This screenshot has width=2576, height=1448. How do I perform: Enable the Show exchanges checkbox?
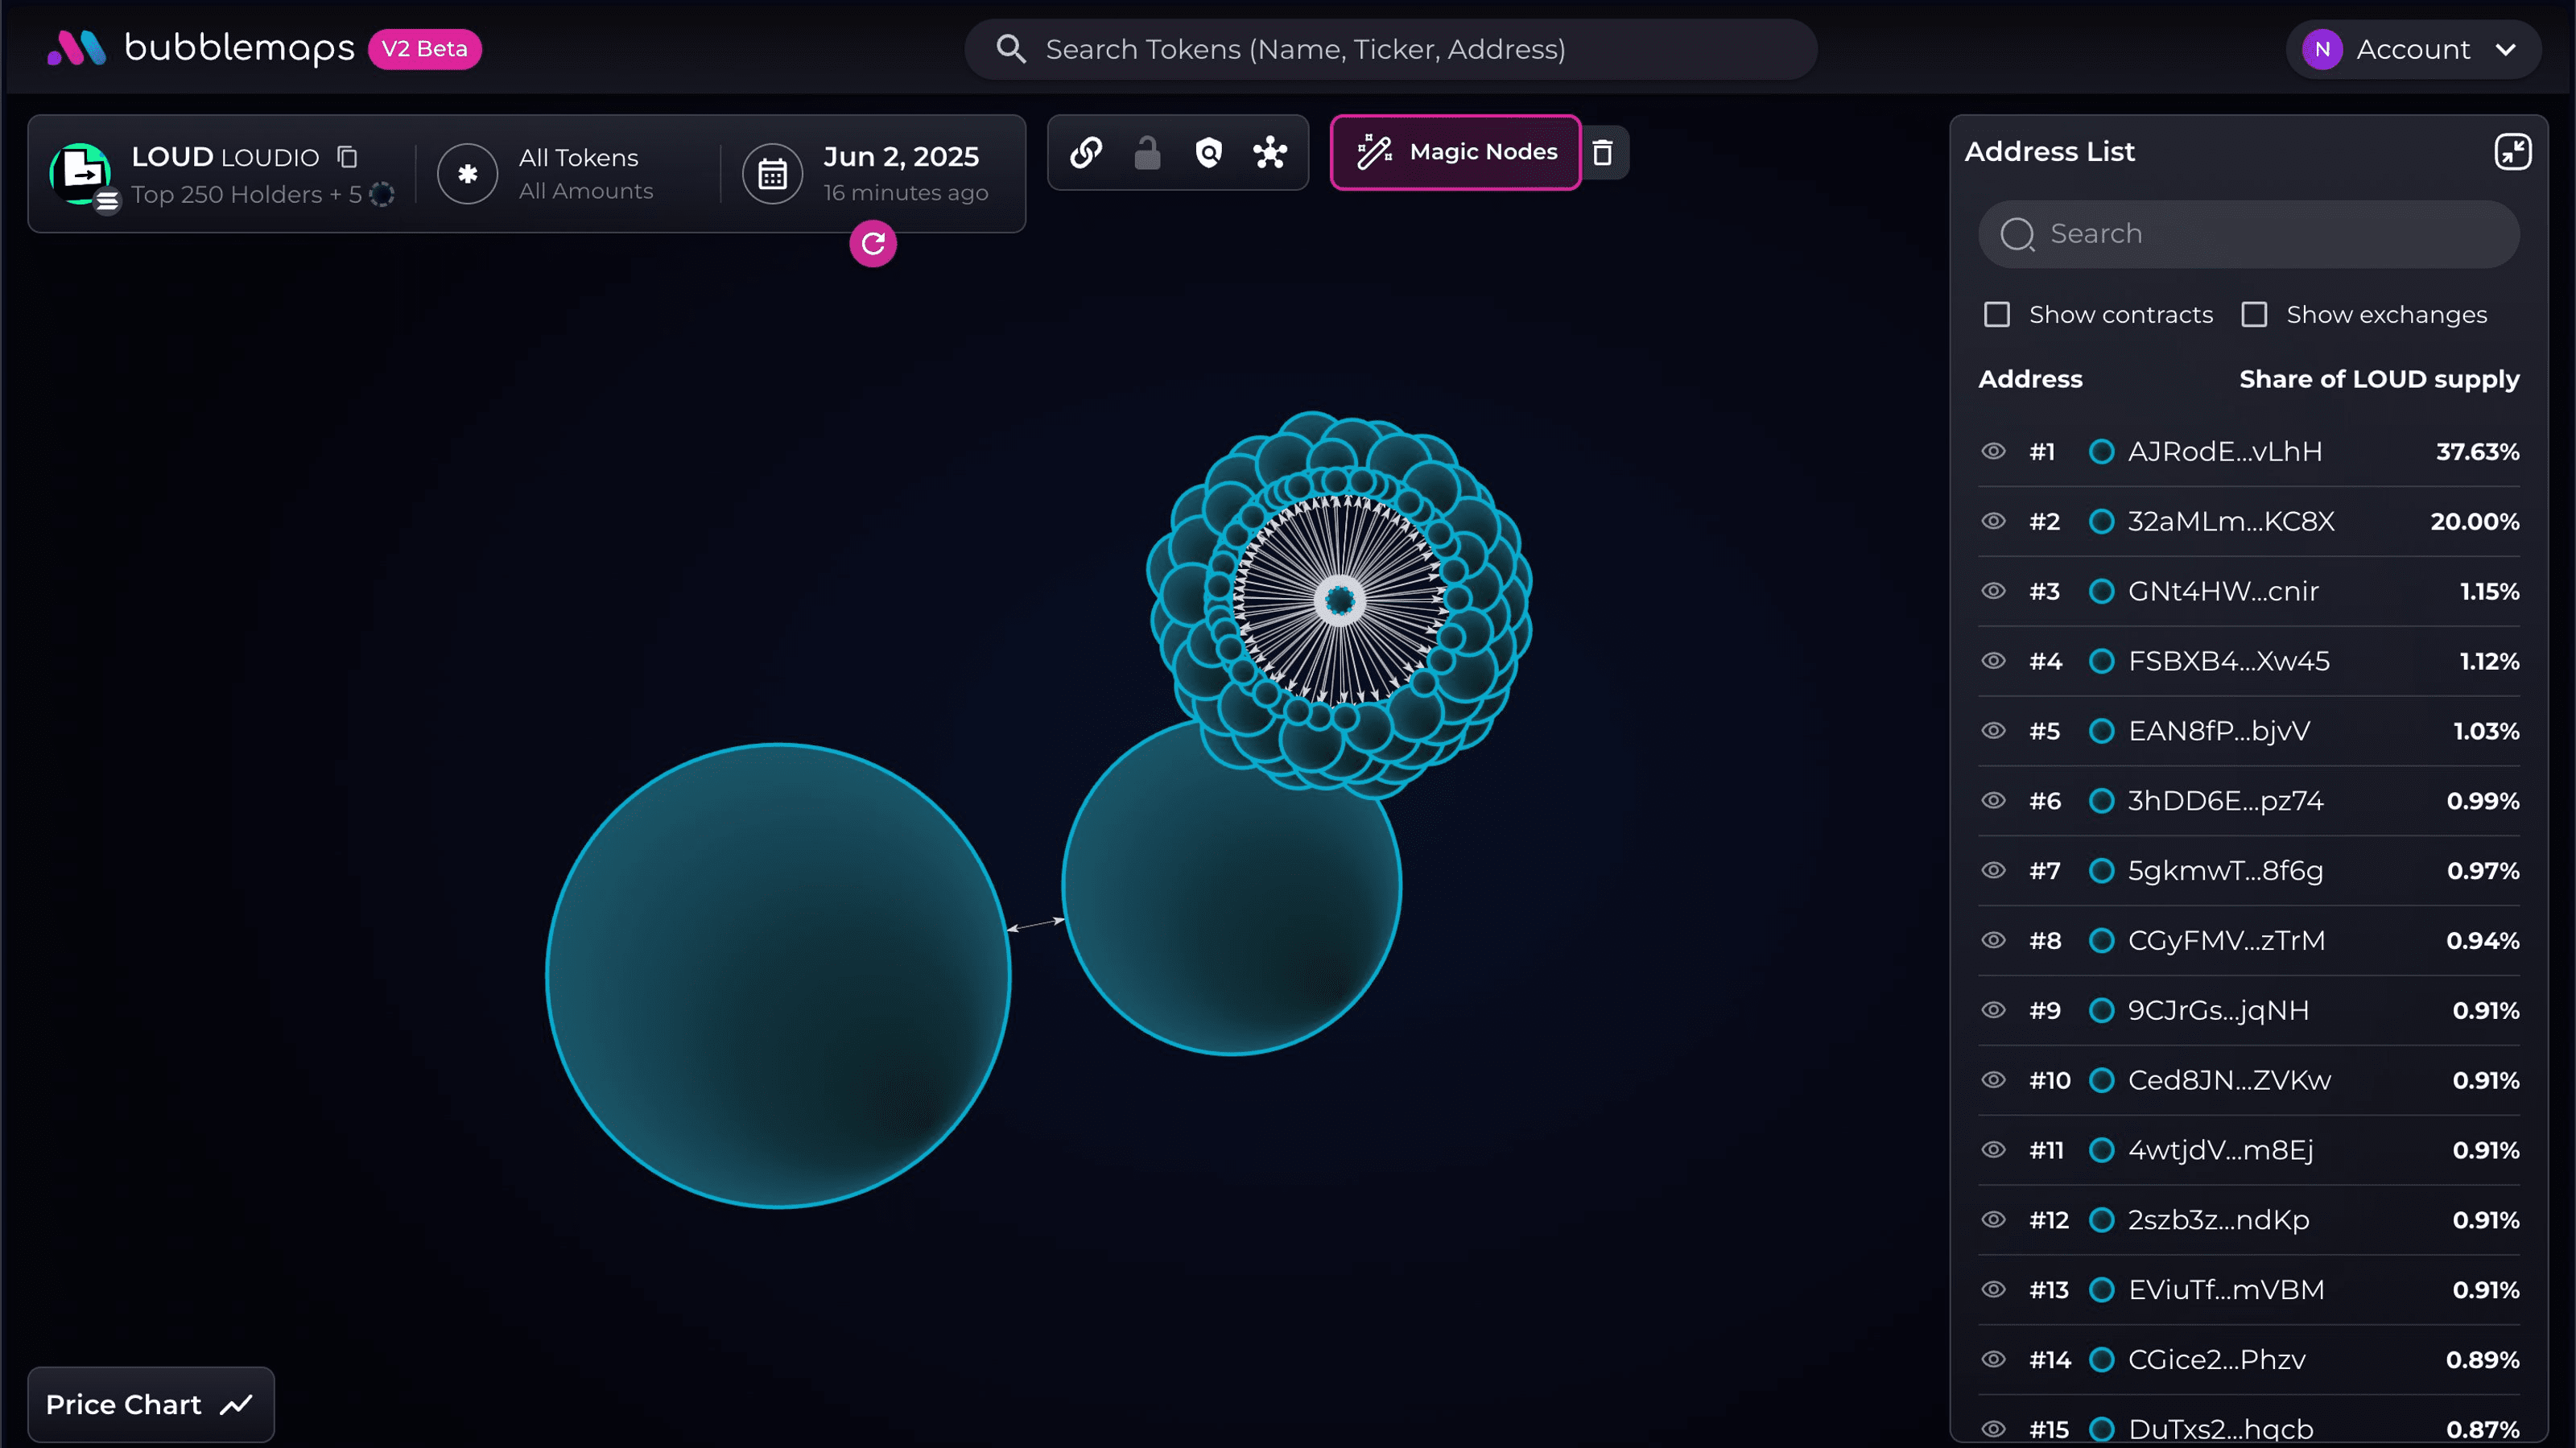2254,314
